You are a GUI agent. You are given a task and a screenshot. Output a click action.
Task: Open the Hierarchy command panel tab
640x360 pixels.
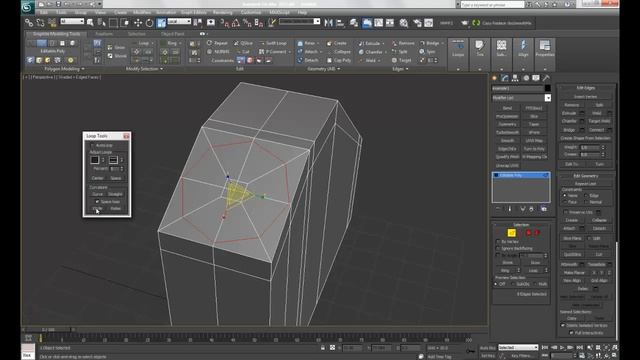point(515,78)
